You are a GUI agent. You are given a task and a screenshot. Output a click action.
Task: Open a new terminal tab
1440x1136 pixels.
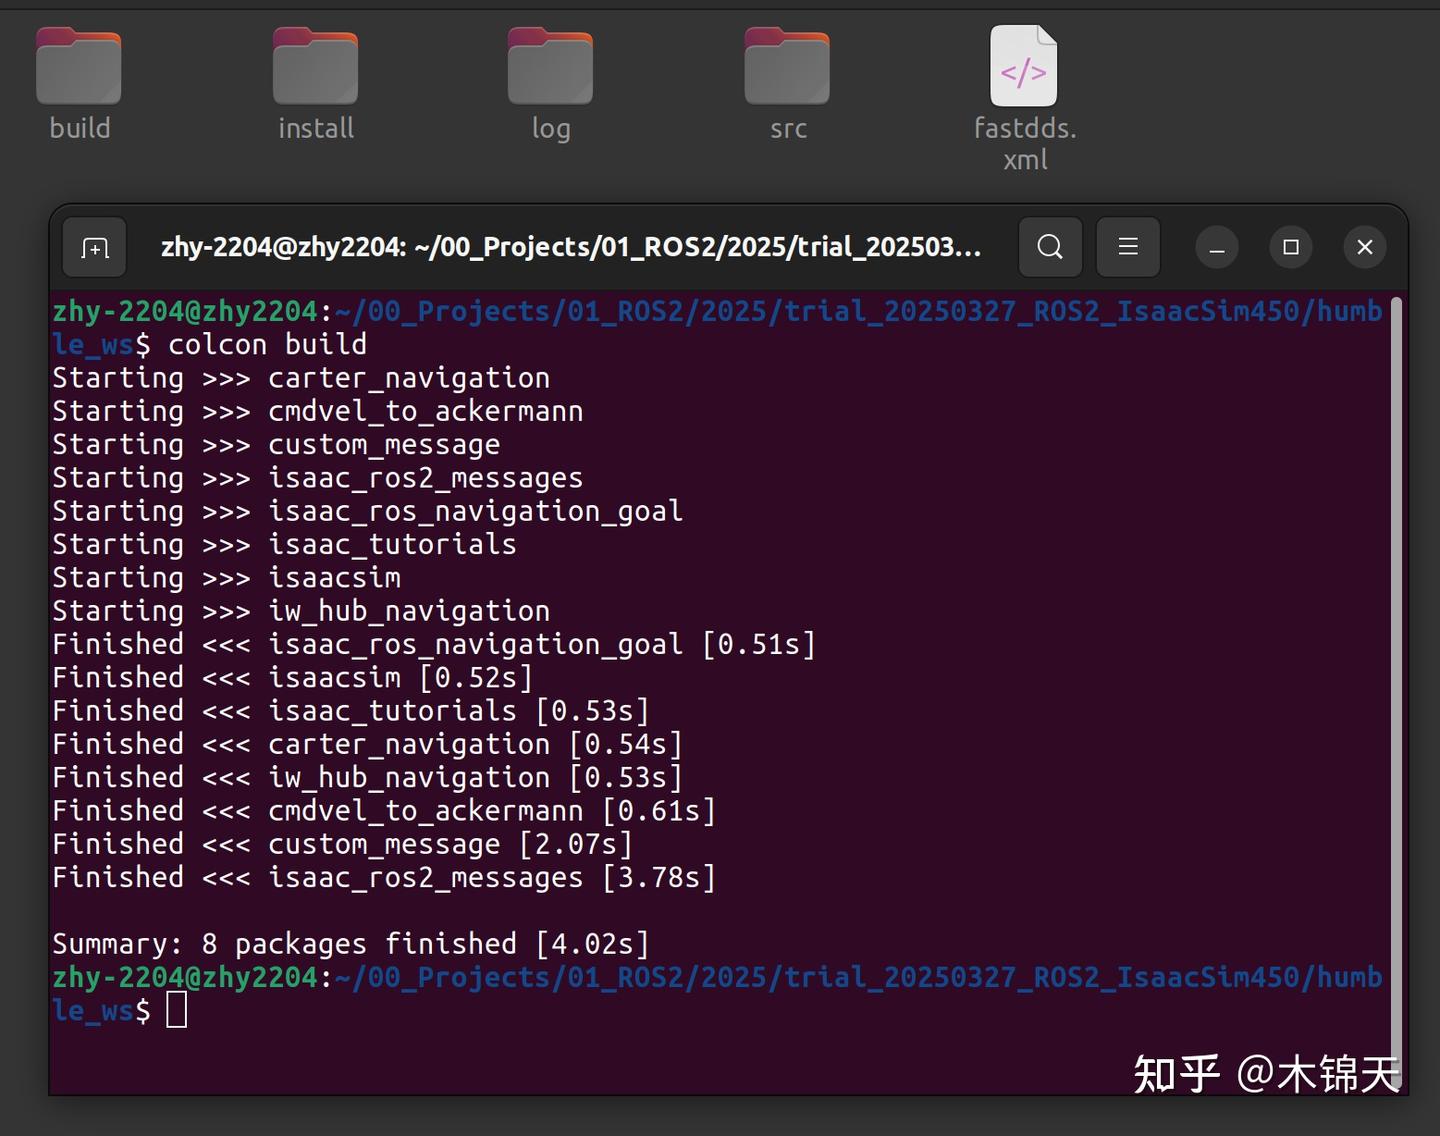click(93, 247)
